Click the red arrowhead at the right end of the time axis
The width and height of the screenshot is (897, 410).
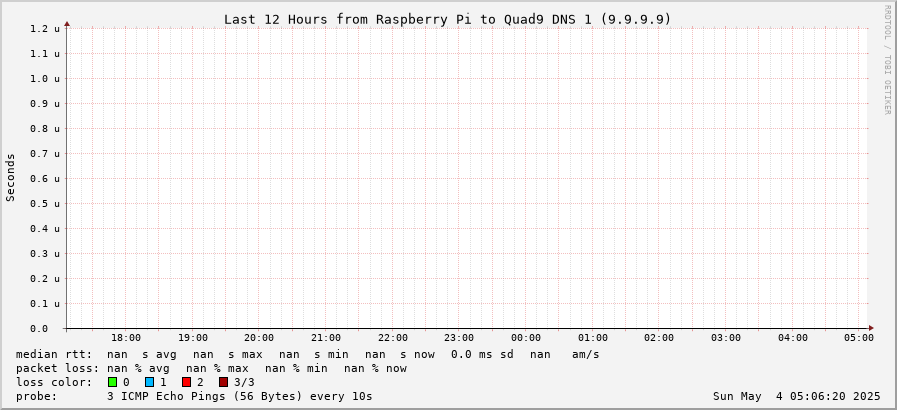click(x=871, y=328)
